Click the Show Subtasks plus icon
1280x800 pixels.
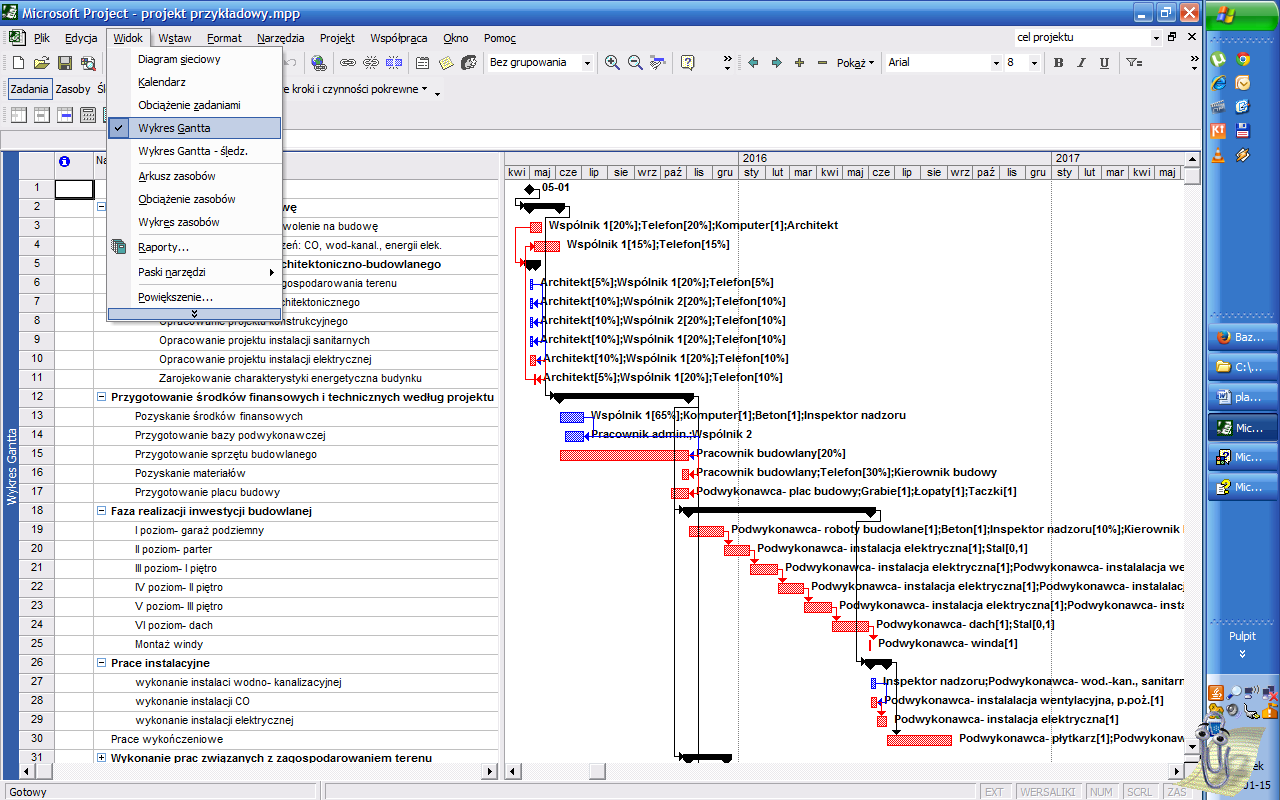tap(799, 63)
